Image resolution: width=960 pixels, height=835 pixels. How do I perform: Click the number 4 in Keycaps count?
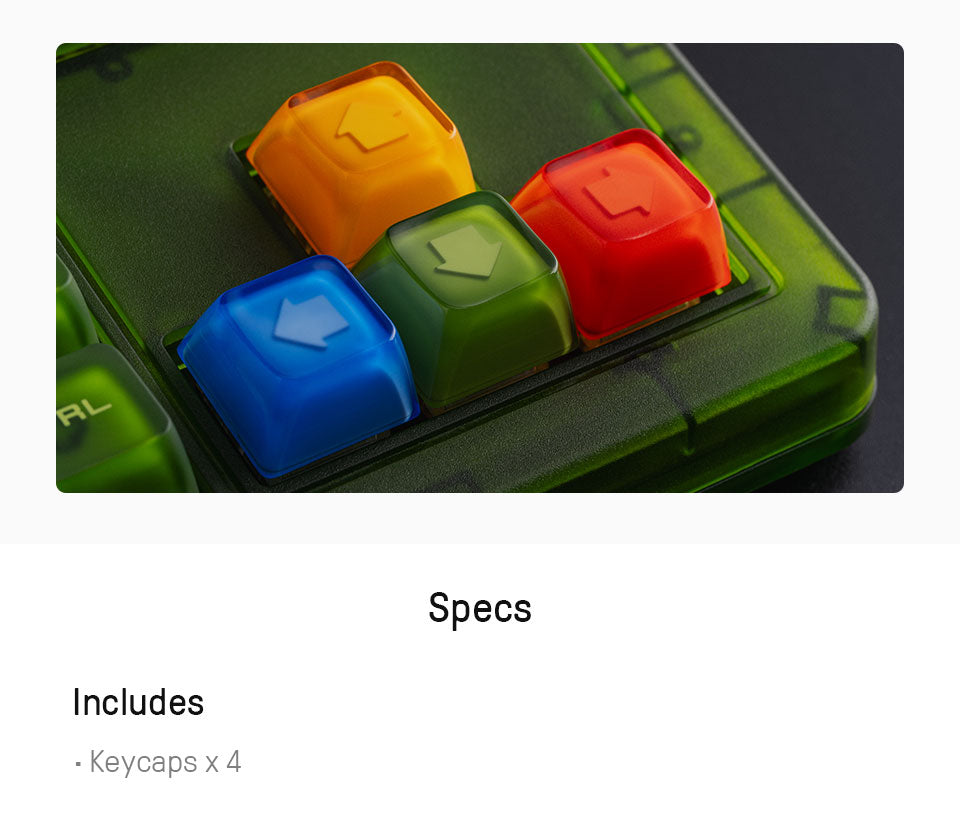coord(234,762)
